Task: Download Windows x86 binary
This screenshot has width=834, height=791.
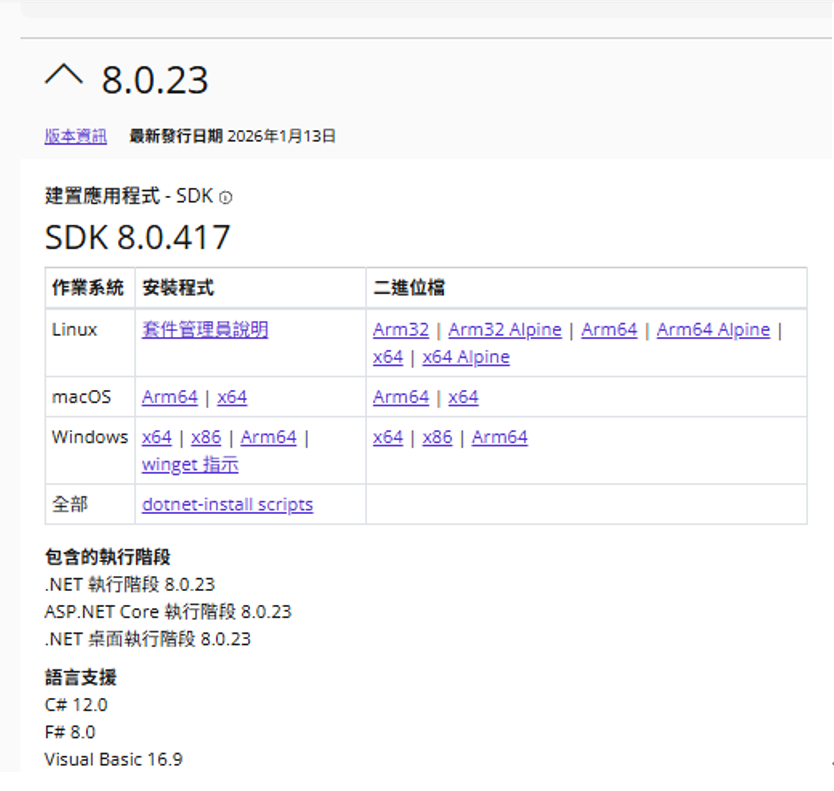Action: point(437,437)
